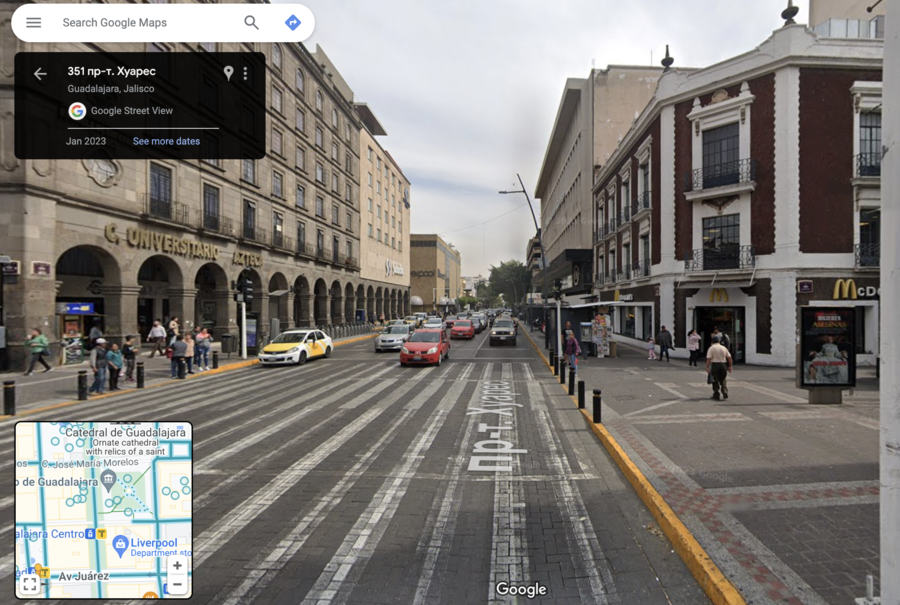The image size is (900, 605).
Task: Zoom in the minimap with plus button
Action: [177, 565]
